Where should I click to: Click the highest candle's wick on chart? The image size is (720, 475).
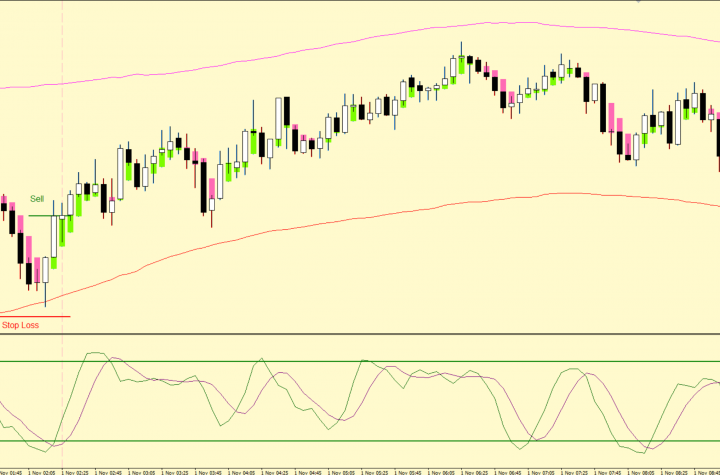[461, 47]
